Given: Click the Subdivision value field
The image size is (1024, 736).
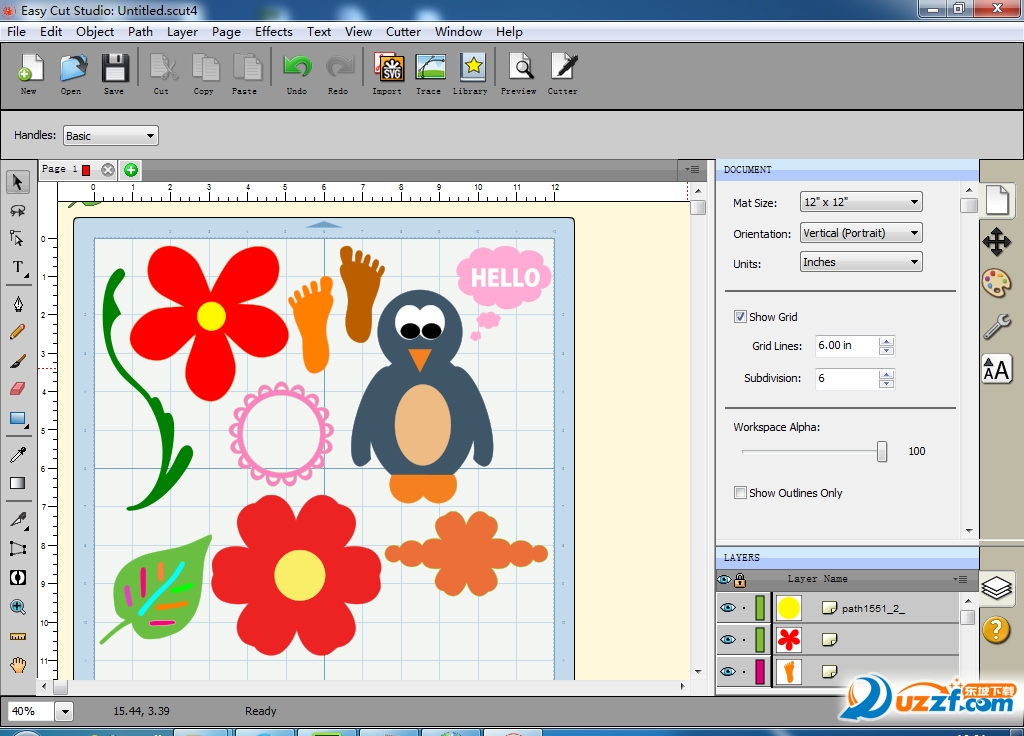Looking at the screenshot, I should [846, 378].
